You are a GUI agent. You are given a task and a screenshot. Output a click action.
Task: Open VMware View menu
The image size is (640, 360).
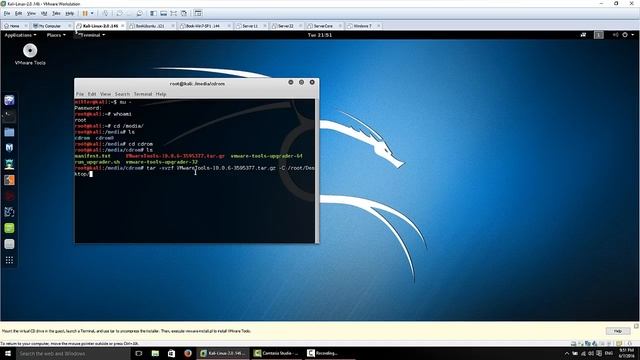pyautogui.click(x=31, y=13)
